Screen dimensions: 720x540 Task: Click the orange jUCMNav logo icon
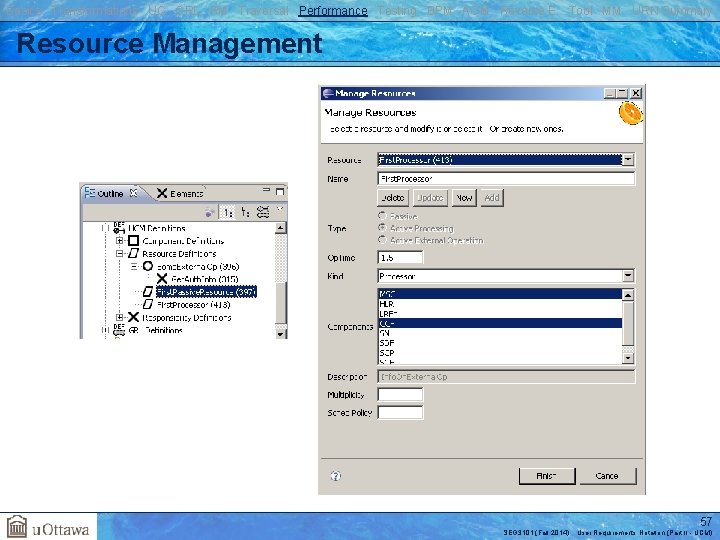click(630, 113)
